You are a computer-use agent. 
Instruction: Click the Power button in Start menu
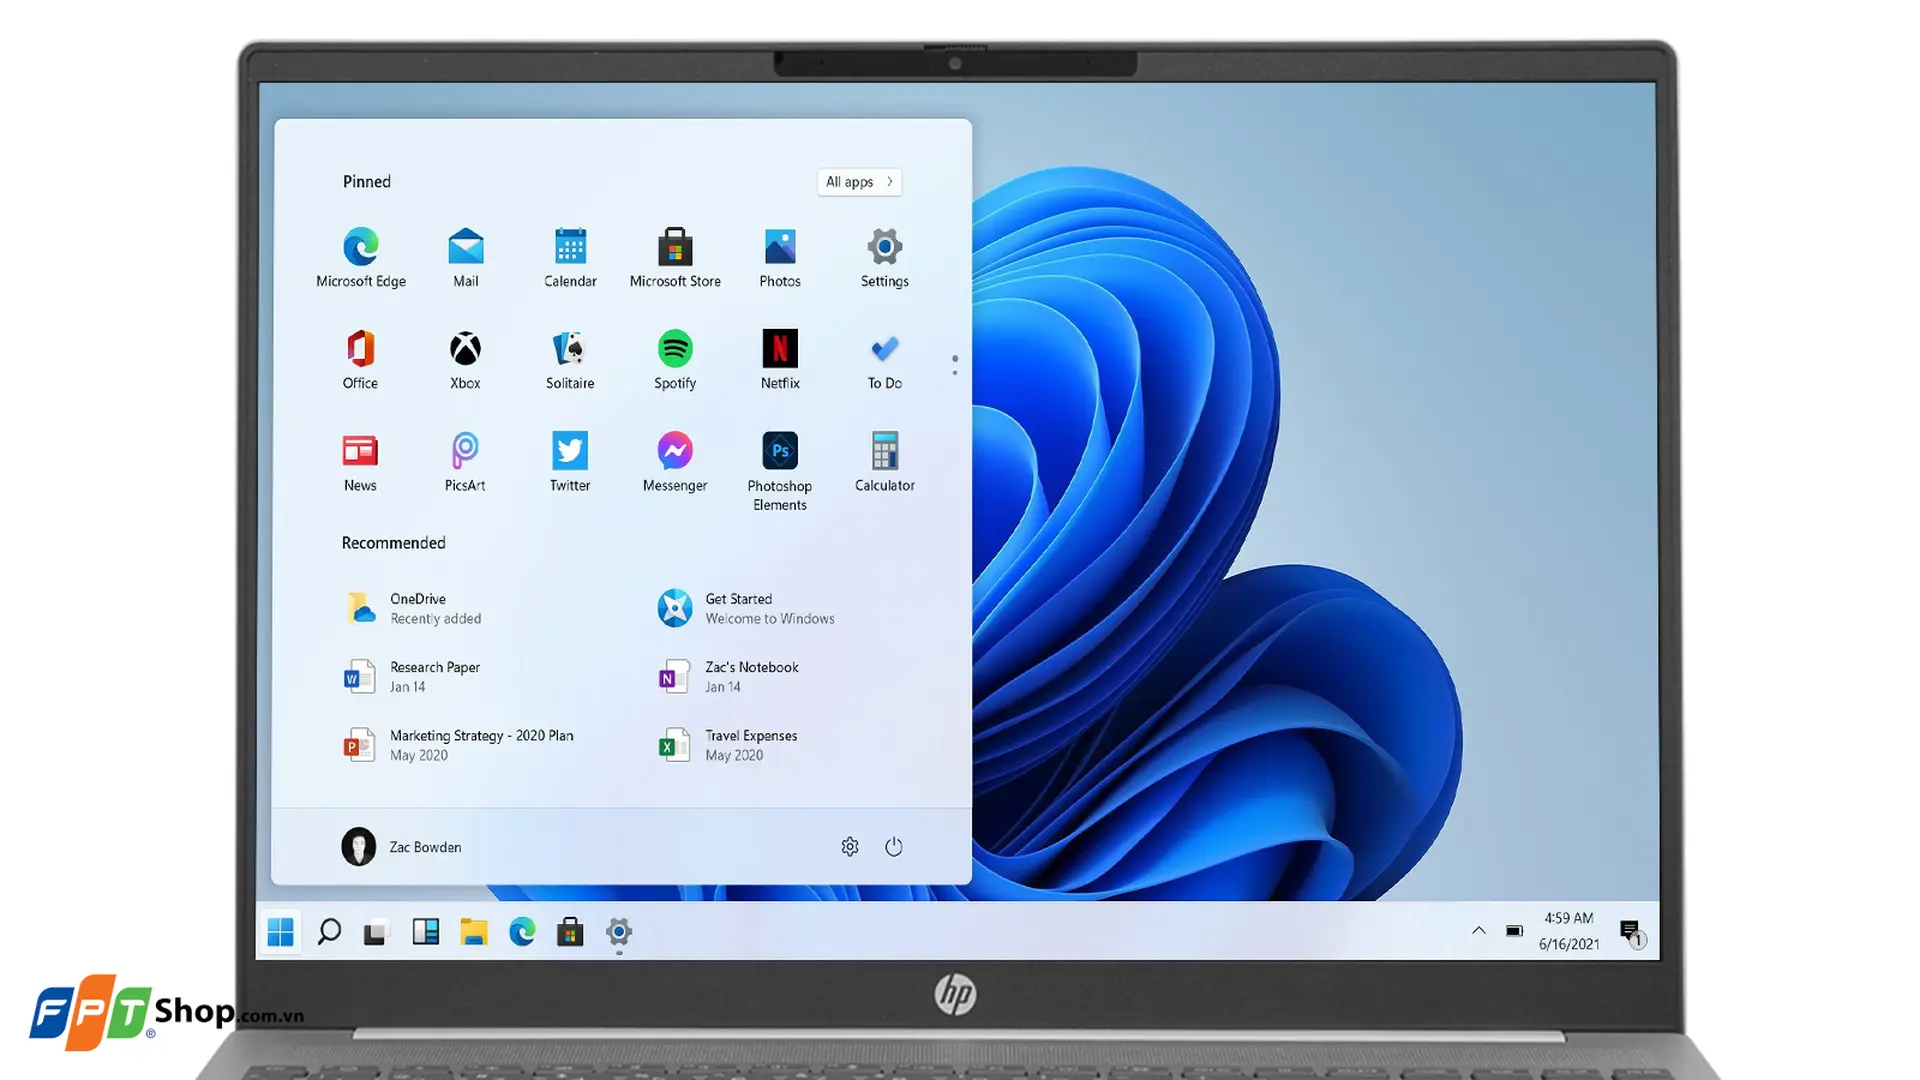(894, 847)
